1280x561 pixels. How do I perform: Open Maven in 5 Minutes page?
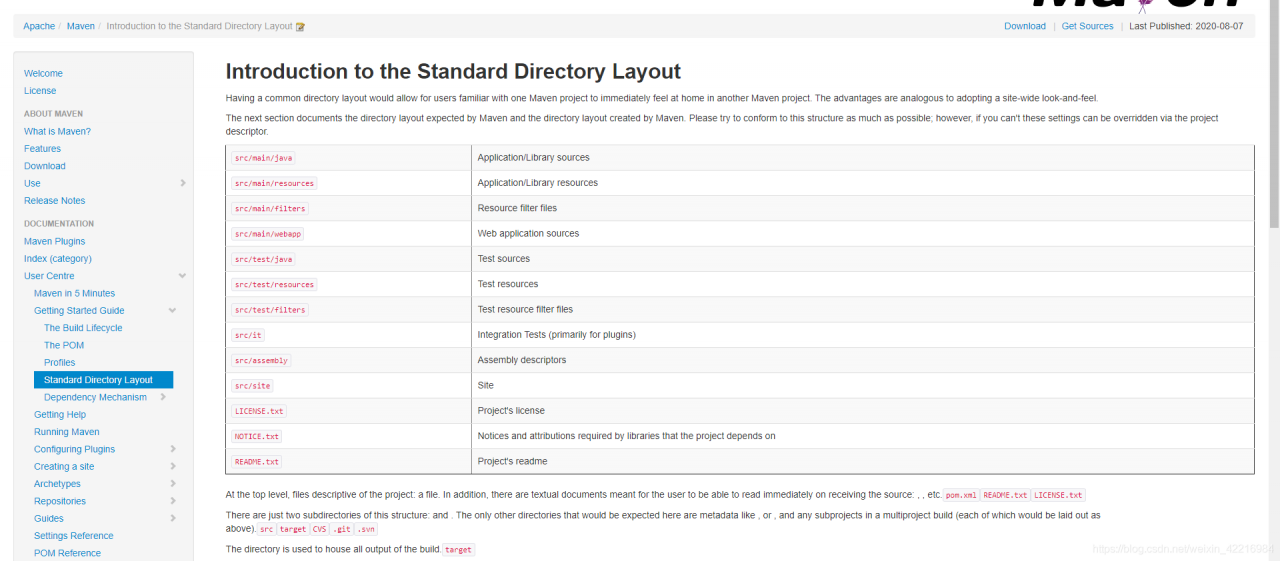tap(74, 293)
